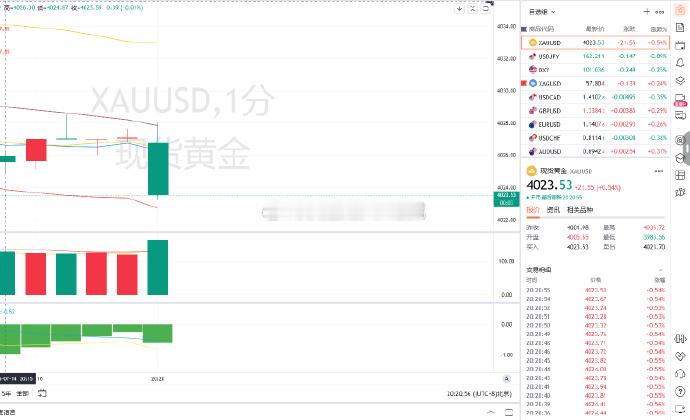Expand the watchlist group dropdown
The image size is (690, 420).
click(542, 12)
